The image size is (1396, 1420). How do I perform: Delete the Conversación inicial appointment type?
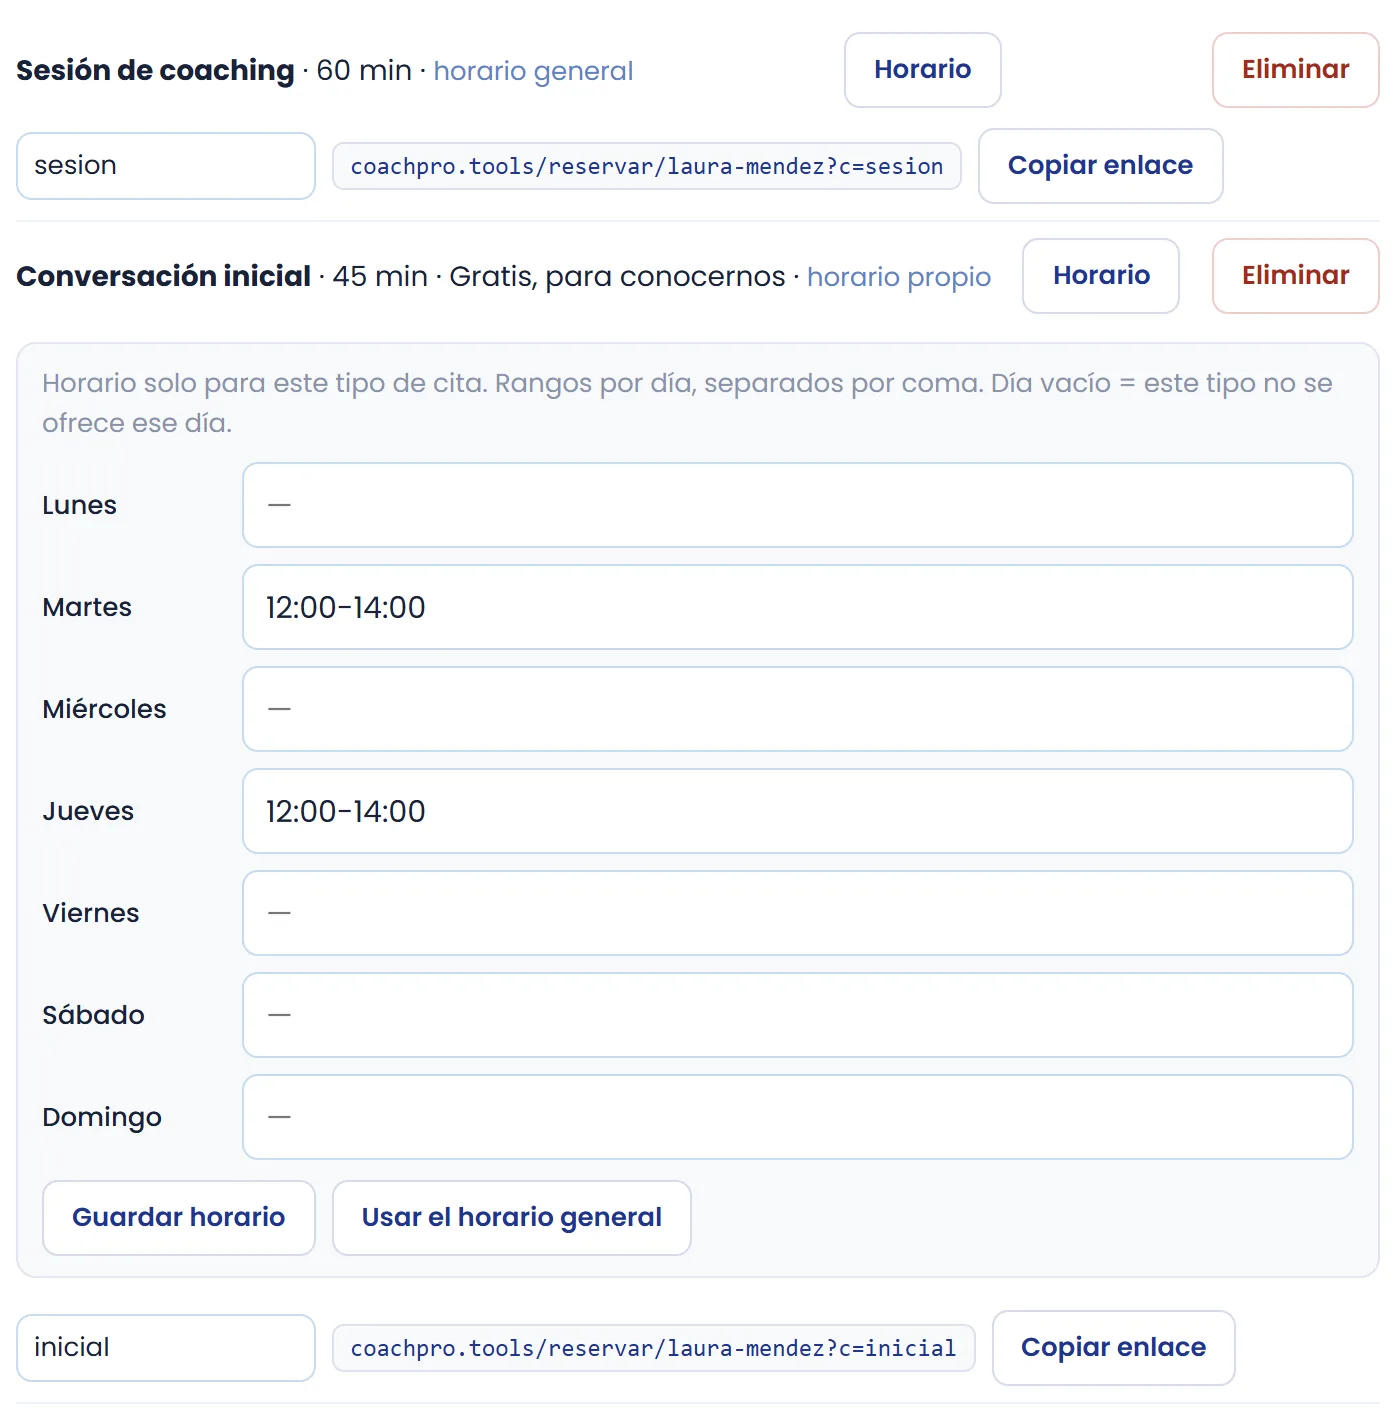[x=1295, y=276]
